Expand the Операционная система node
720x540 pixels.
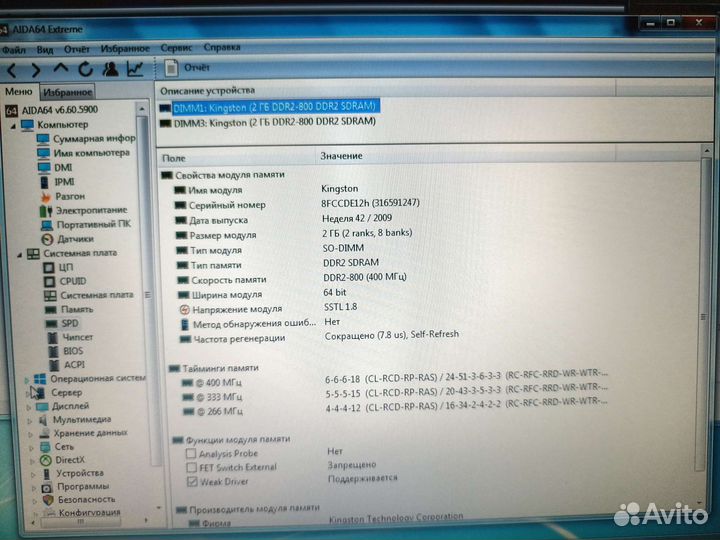(x=27, y=380)
